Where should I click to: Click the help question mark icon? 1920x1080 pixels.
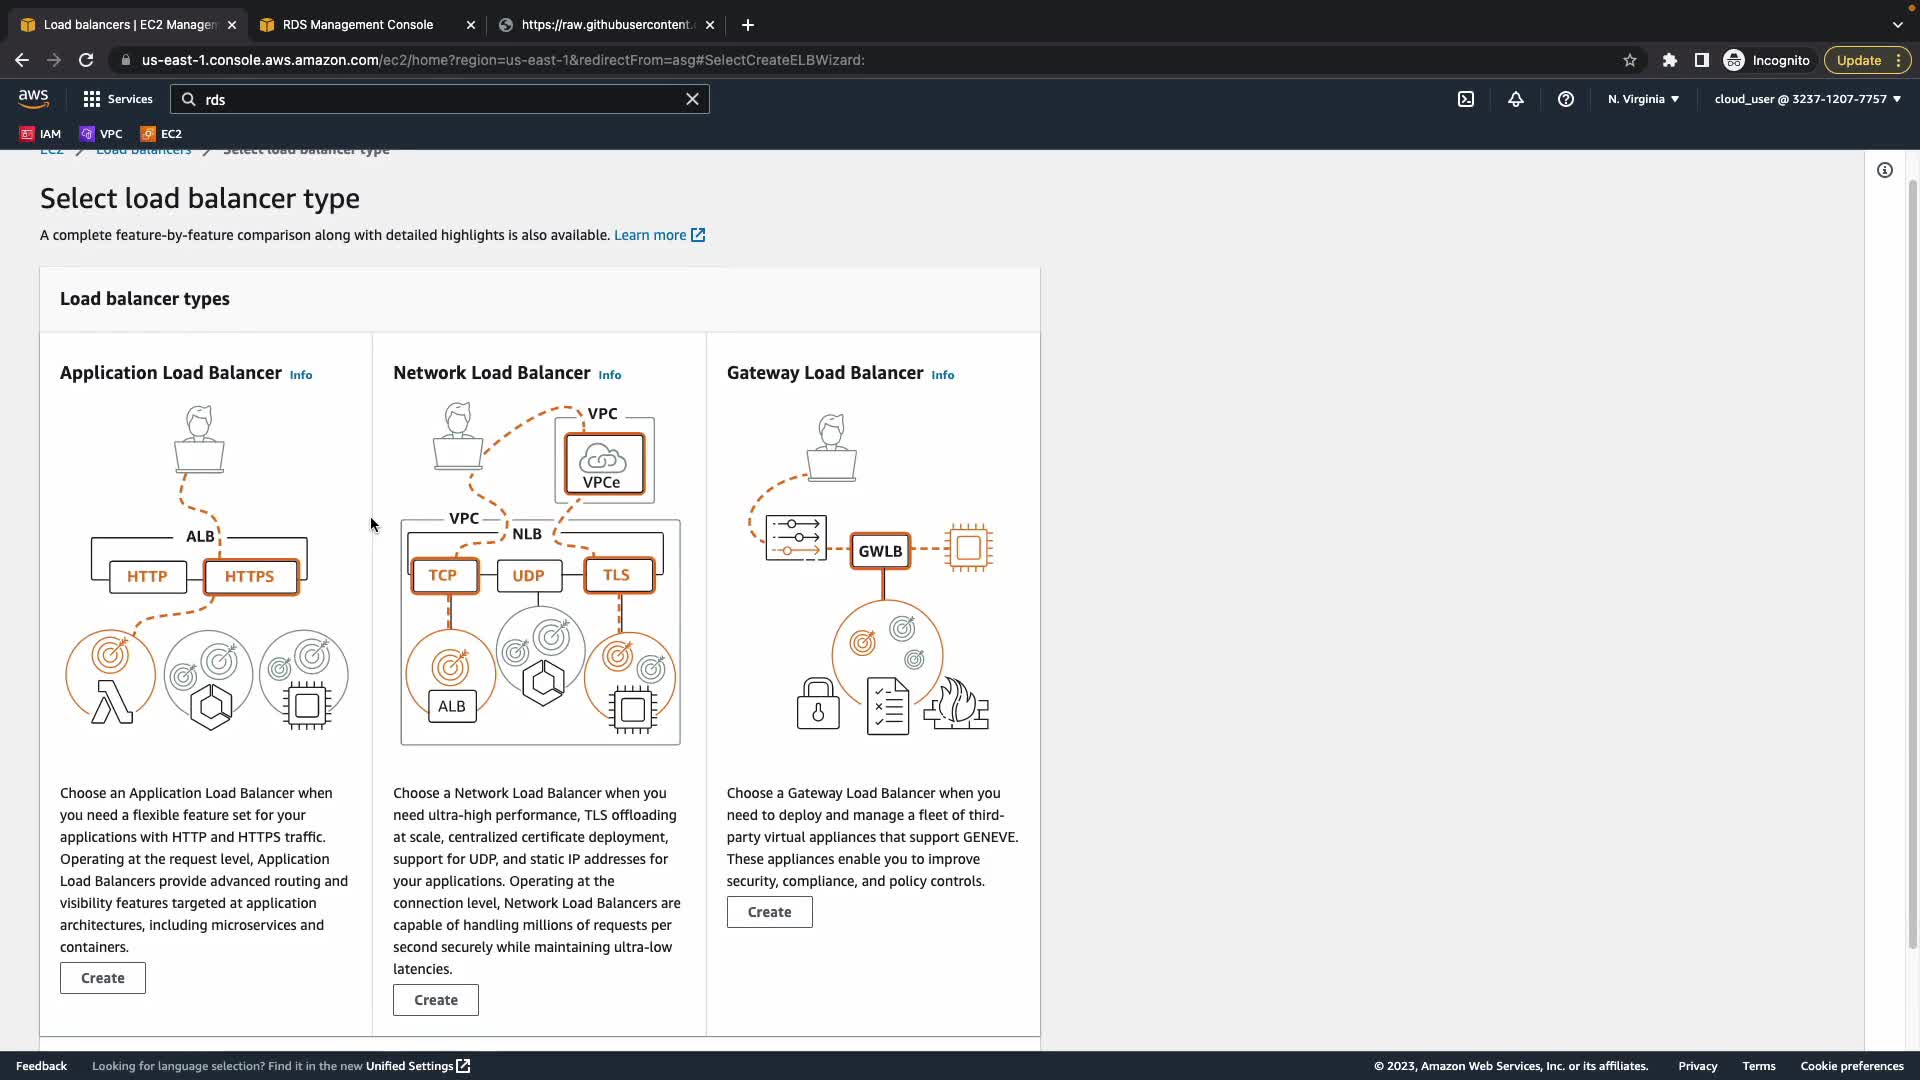click(1566, 99)
